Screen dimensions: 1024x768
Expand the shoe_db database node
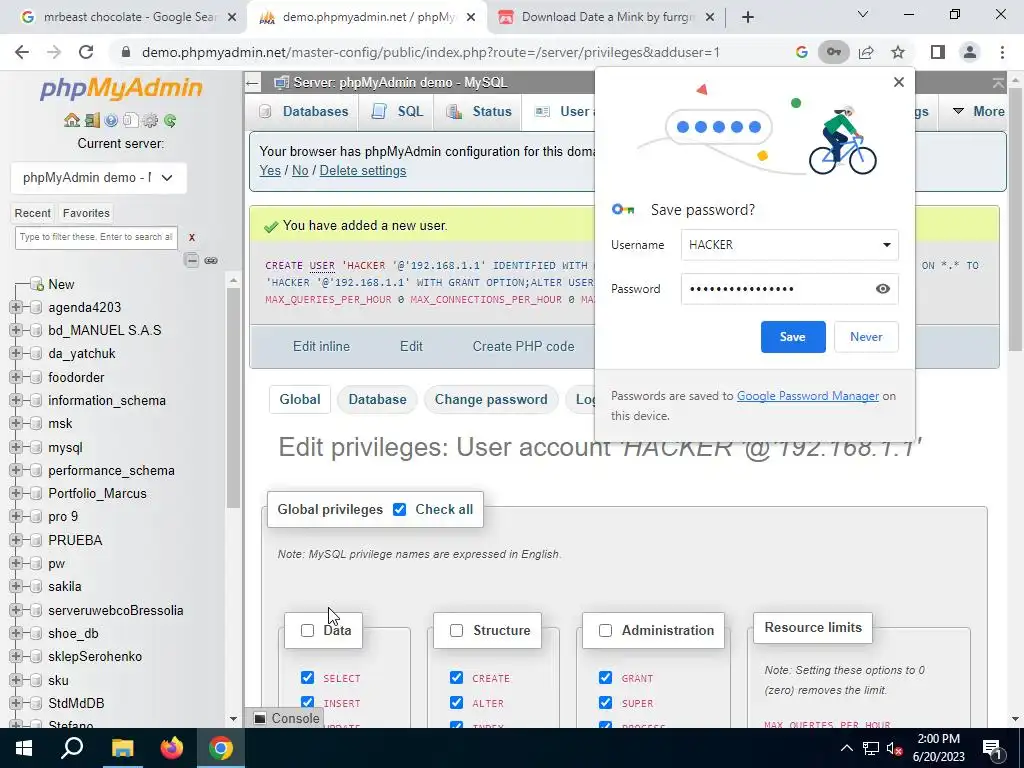point(16,633)
